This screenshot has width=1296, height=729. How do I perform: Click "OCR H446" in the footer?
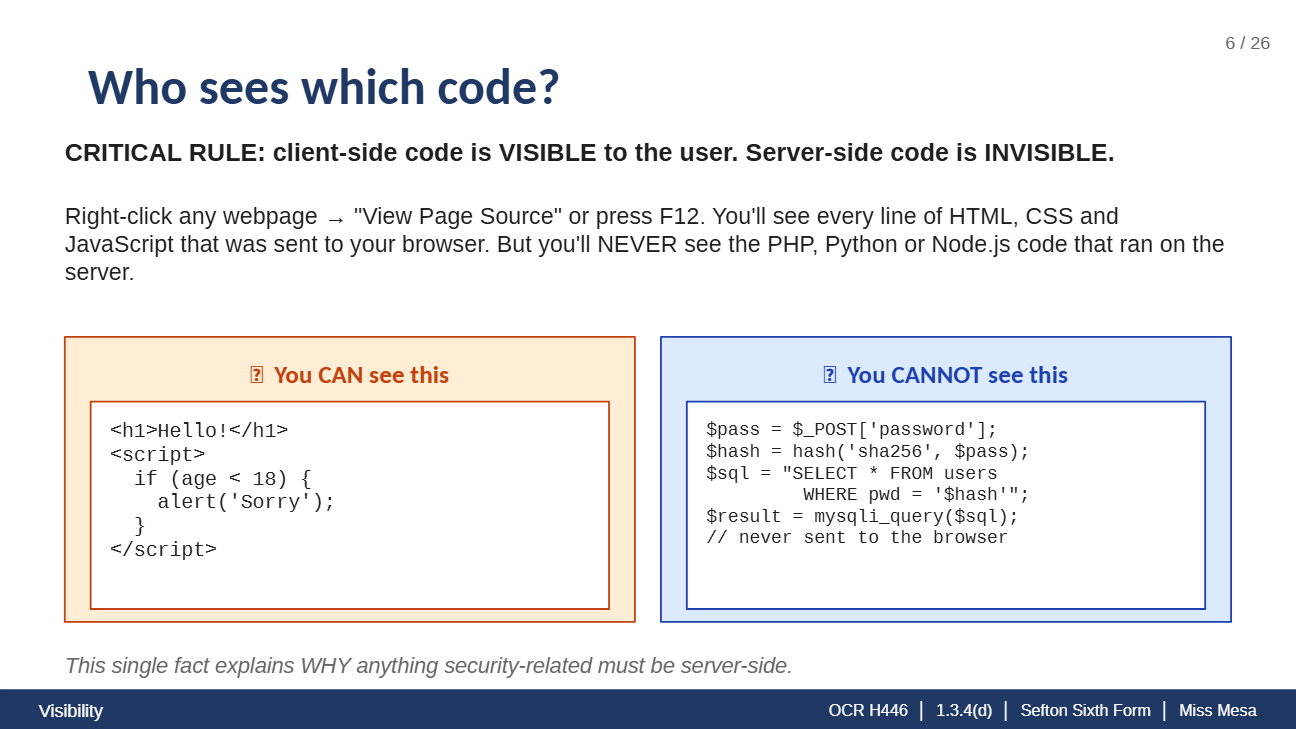click(868, 710)
